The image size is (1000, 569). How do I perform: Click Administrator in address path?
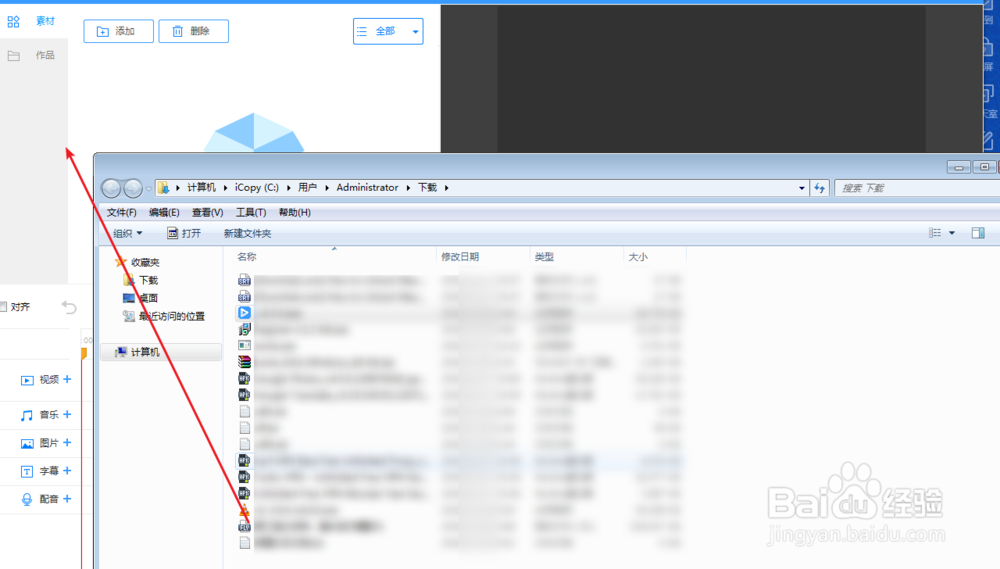367,188
